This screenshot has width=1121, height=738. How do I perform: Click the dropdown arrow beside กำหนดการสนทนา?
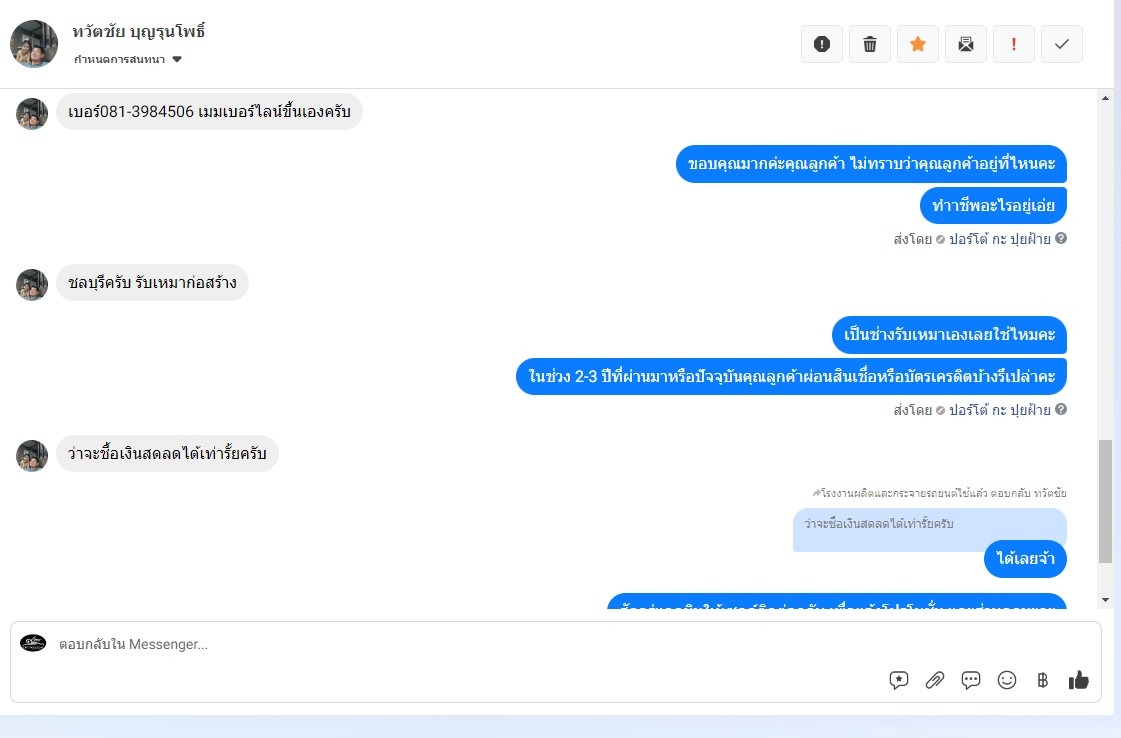pyautogui.click(x=177, y=59)
